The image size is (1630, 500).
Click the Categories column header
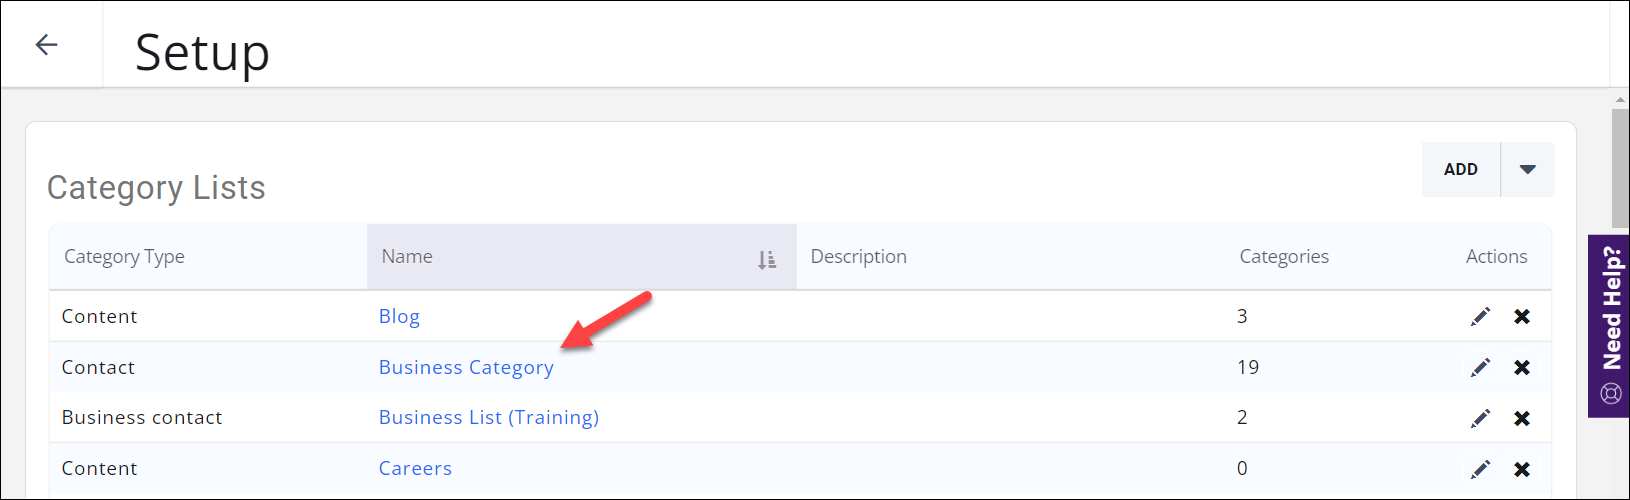1284,257
